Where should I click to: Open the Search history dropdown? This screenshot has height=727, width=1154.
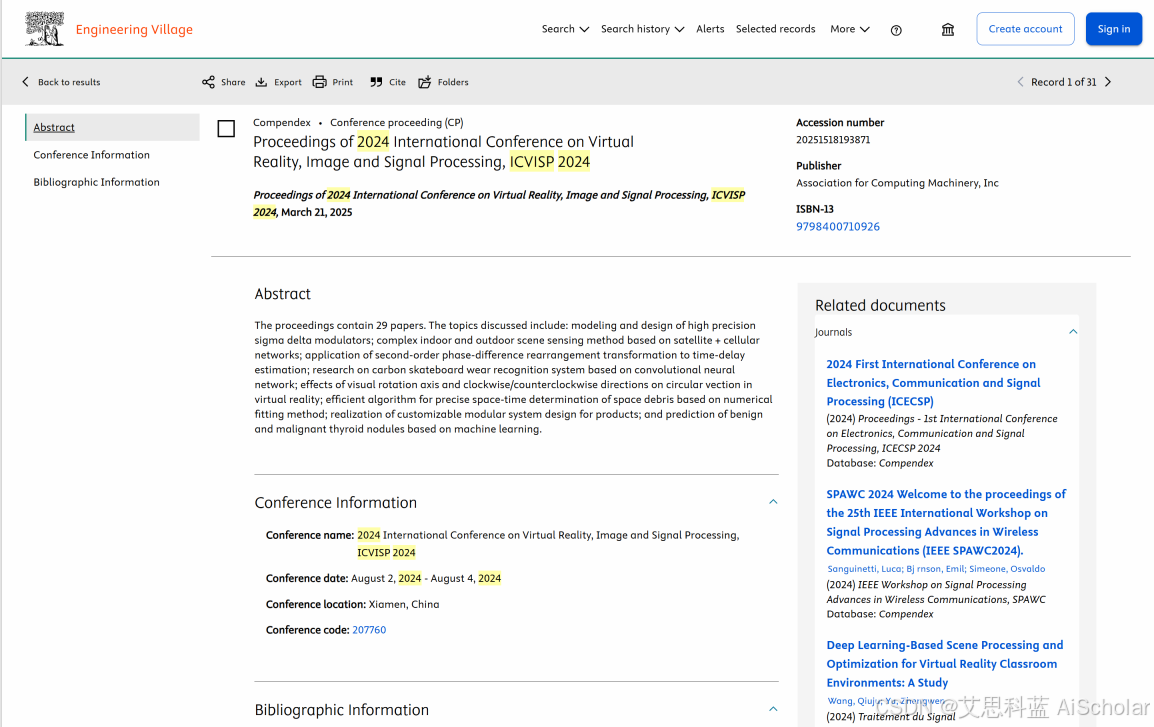click(x=643, y=29)
